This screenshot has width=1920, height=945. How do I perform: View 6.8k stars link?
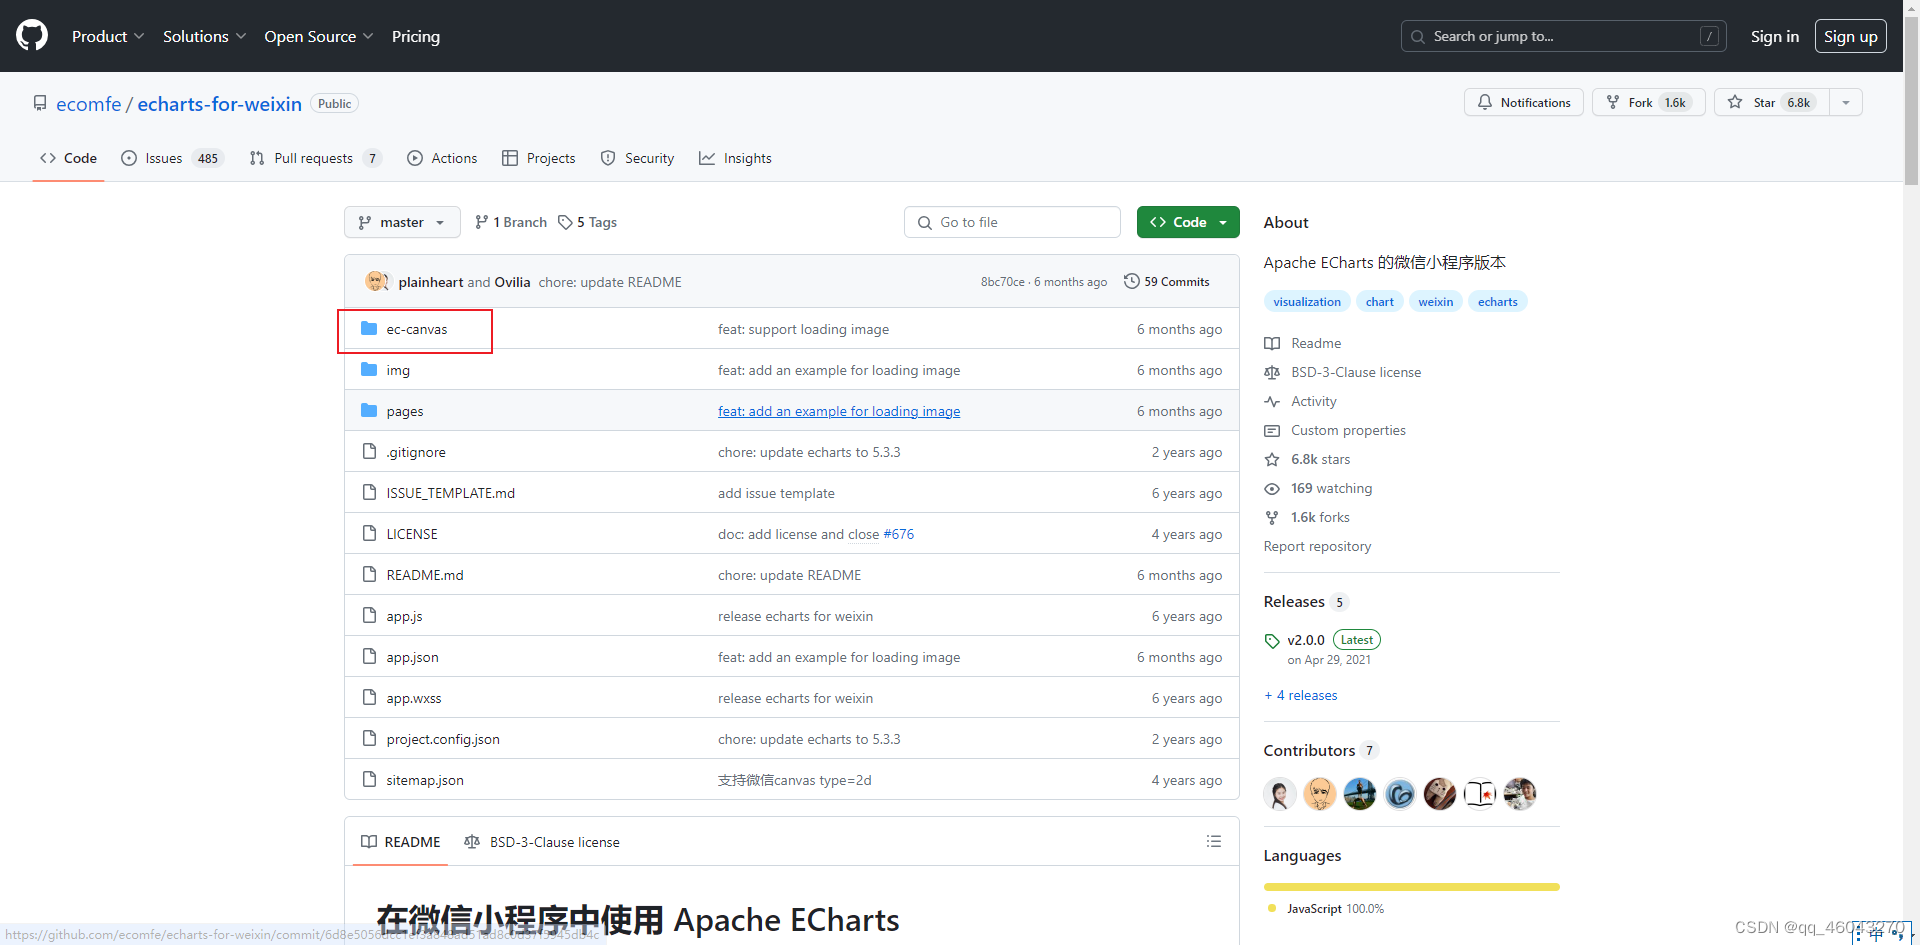1308,459
